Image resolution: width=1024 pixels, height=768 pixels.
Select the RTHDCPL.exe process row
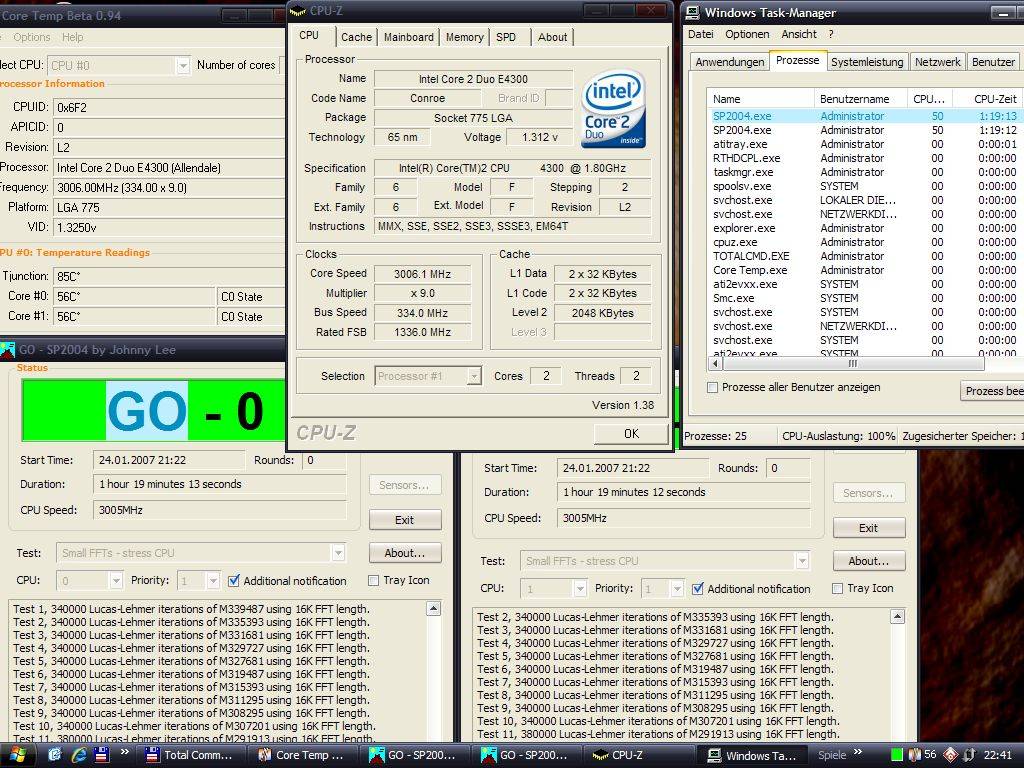point(865,158)
